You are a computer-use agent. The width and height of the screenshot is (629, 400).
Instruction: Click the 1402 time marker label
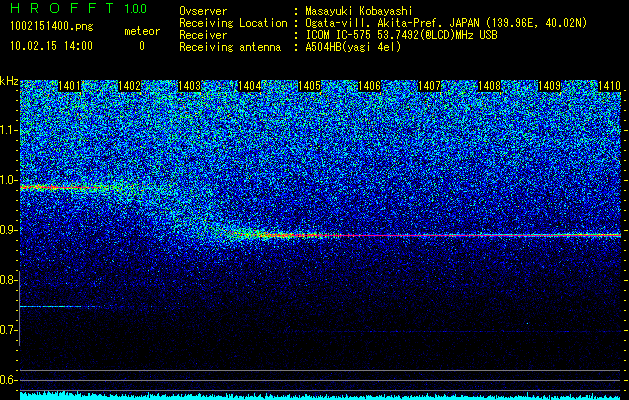[130, 86]
